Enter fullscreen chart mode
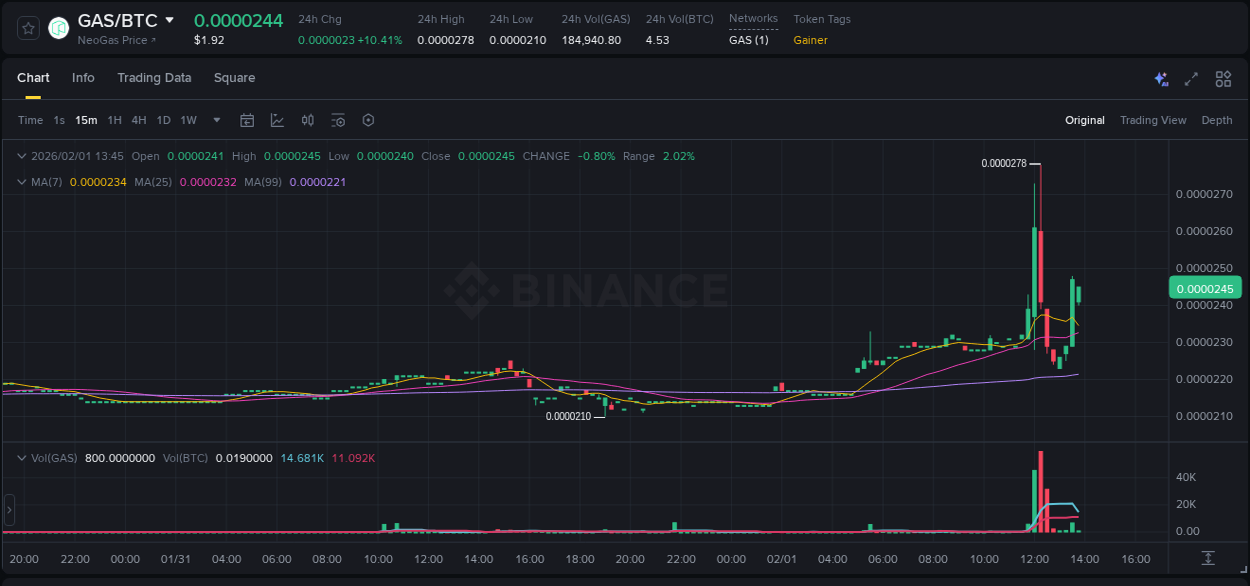This screenshot has height=586, width=1250. pos(1191,78)
